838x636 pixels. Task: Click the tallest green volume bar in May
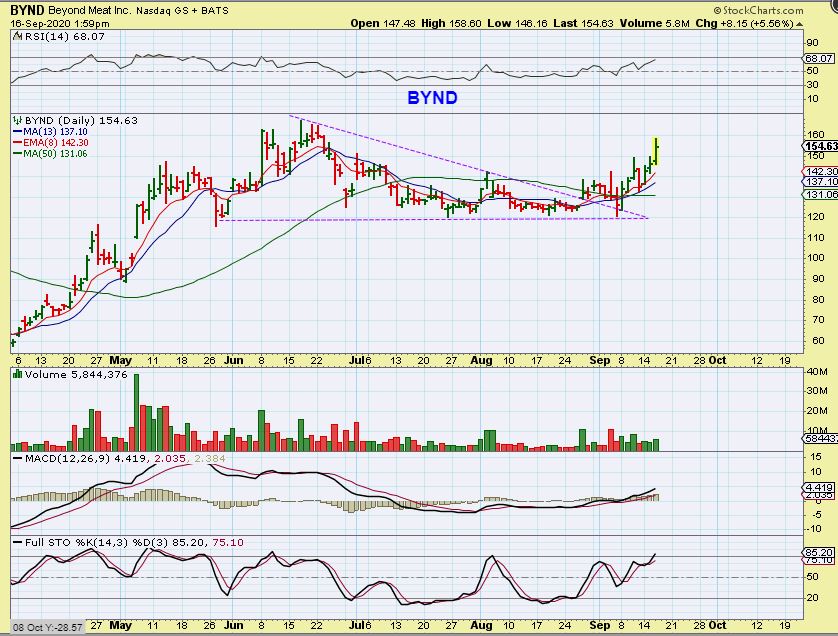136,413
